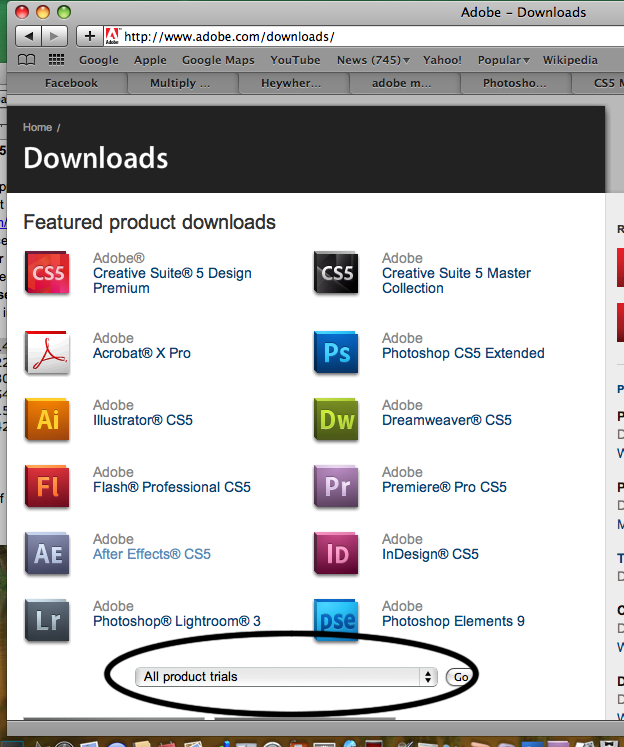Image resolution: width=624 pixels, height=747 pixels.
Task: Open InDesign CS5 download link
Action: coord(430,554)
